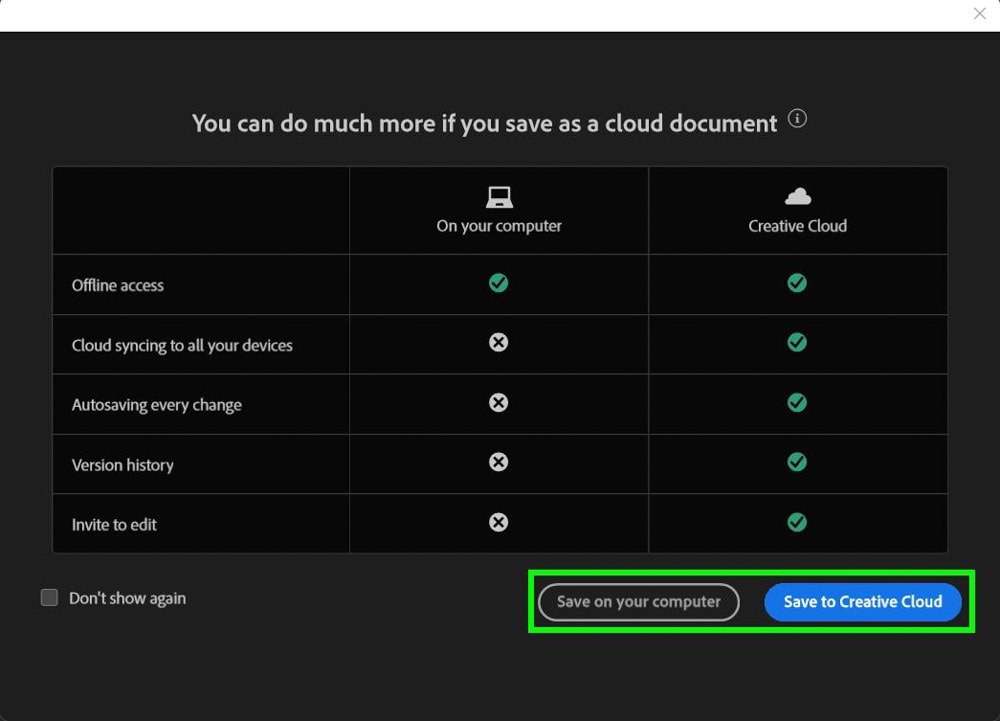The width and height of the screenshot is (1000, 721).
Task: Click the Invite to edit checkmark icon
Action: [797, 522]
